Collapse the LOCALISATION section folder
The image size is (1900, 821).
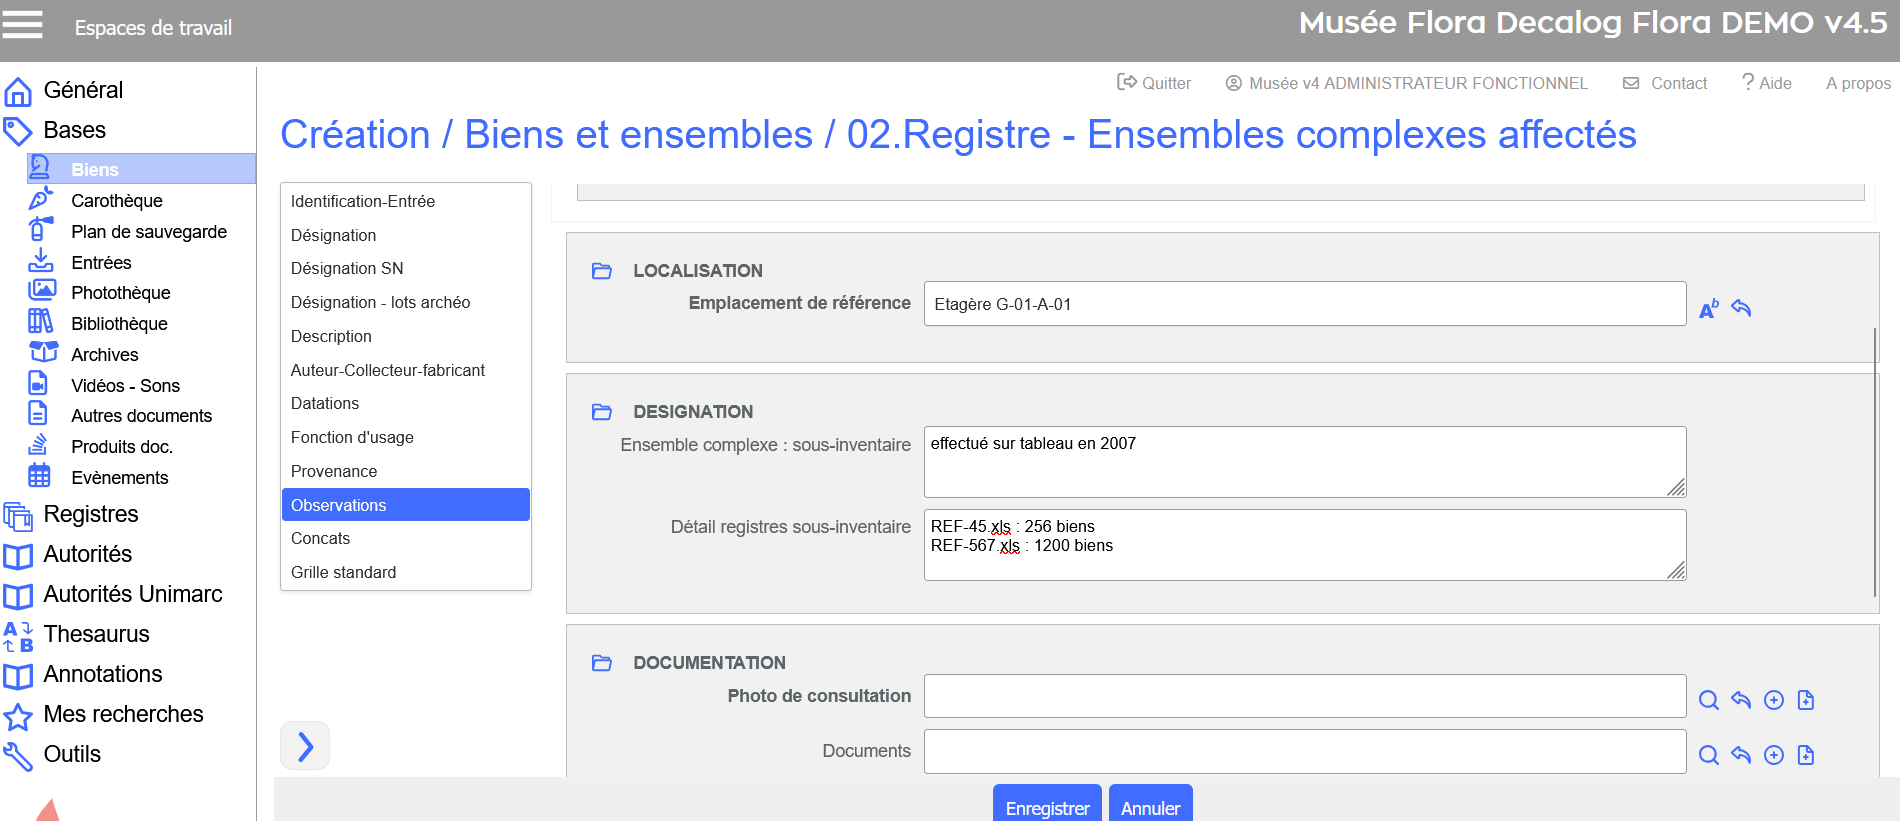(x=601, y=271)
